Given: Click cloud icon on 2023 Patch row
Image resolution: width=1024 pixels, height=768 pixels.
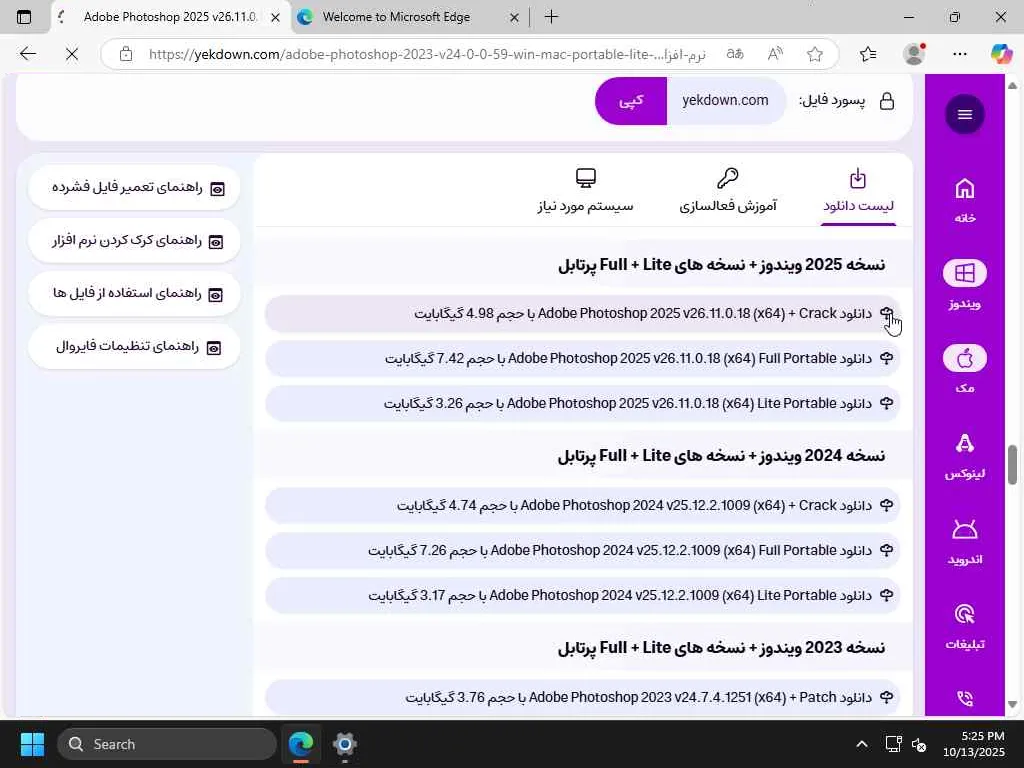Looking at the screenshot, I should 886,697.
